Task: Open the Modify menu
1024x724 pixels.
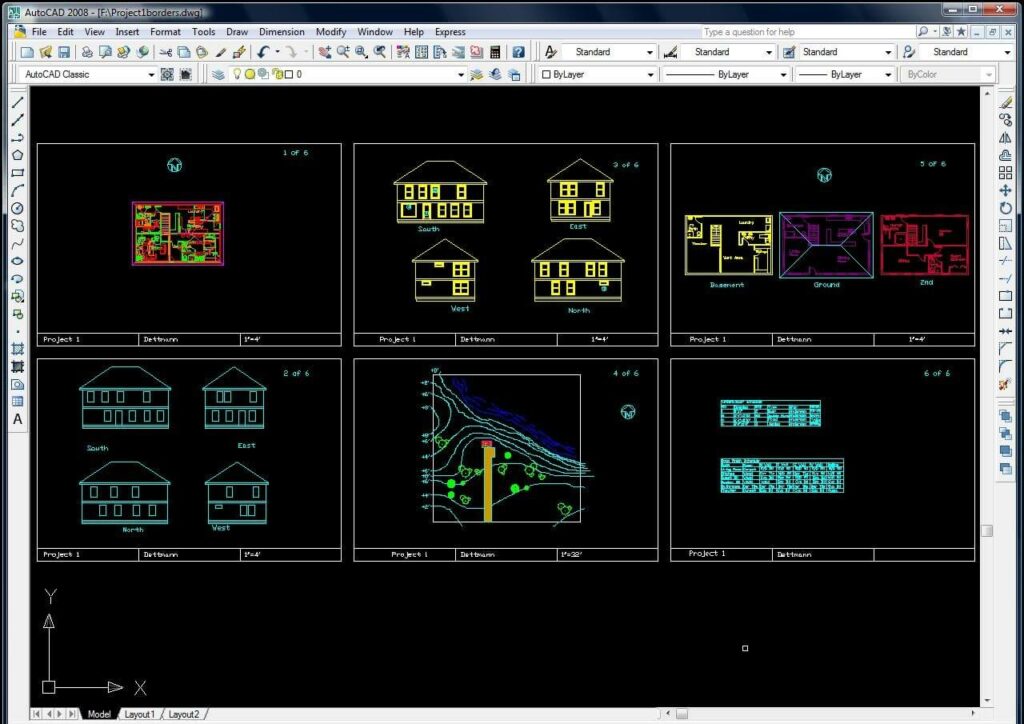Action: 331,31
